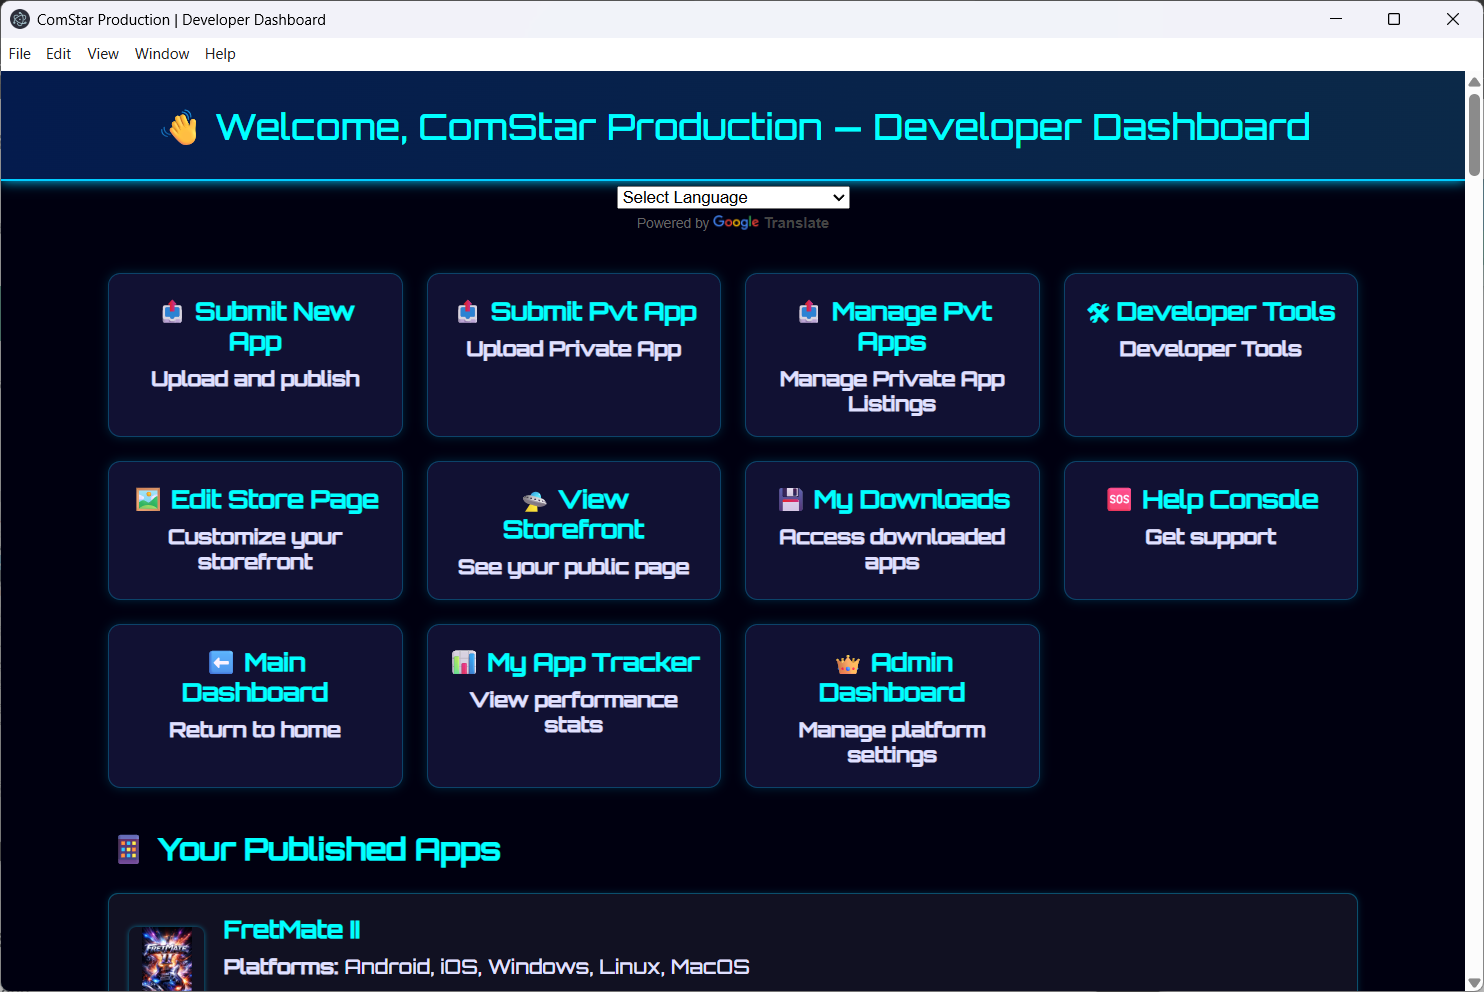Open the Help menu
Screen dimensions: 1484x992
pyautogui.click(x=220, y=54)
